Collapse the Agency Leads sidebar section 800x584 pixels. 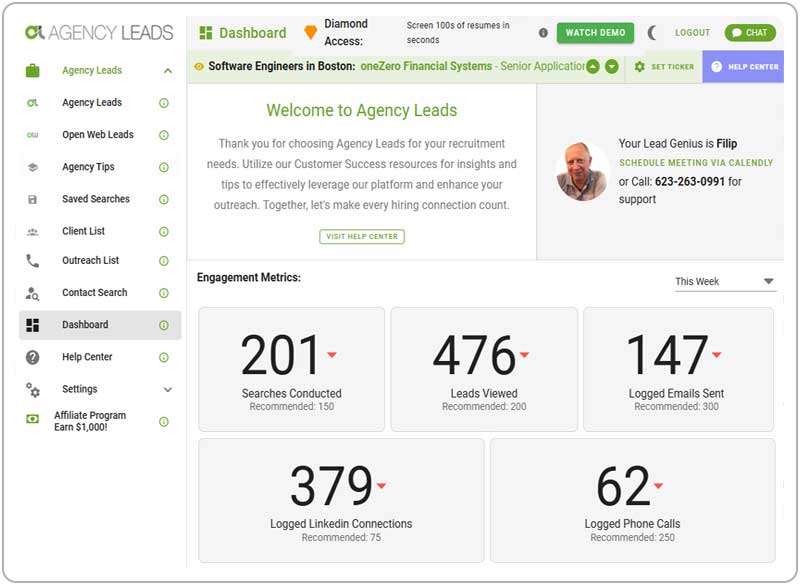click(168, 71)
